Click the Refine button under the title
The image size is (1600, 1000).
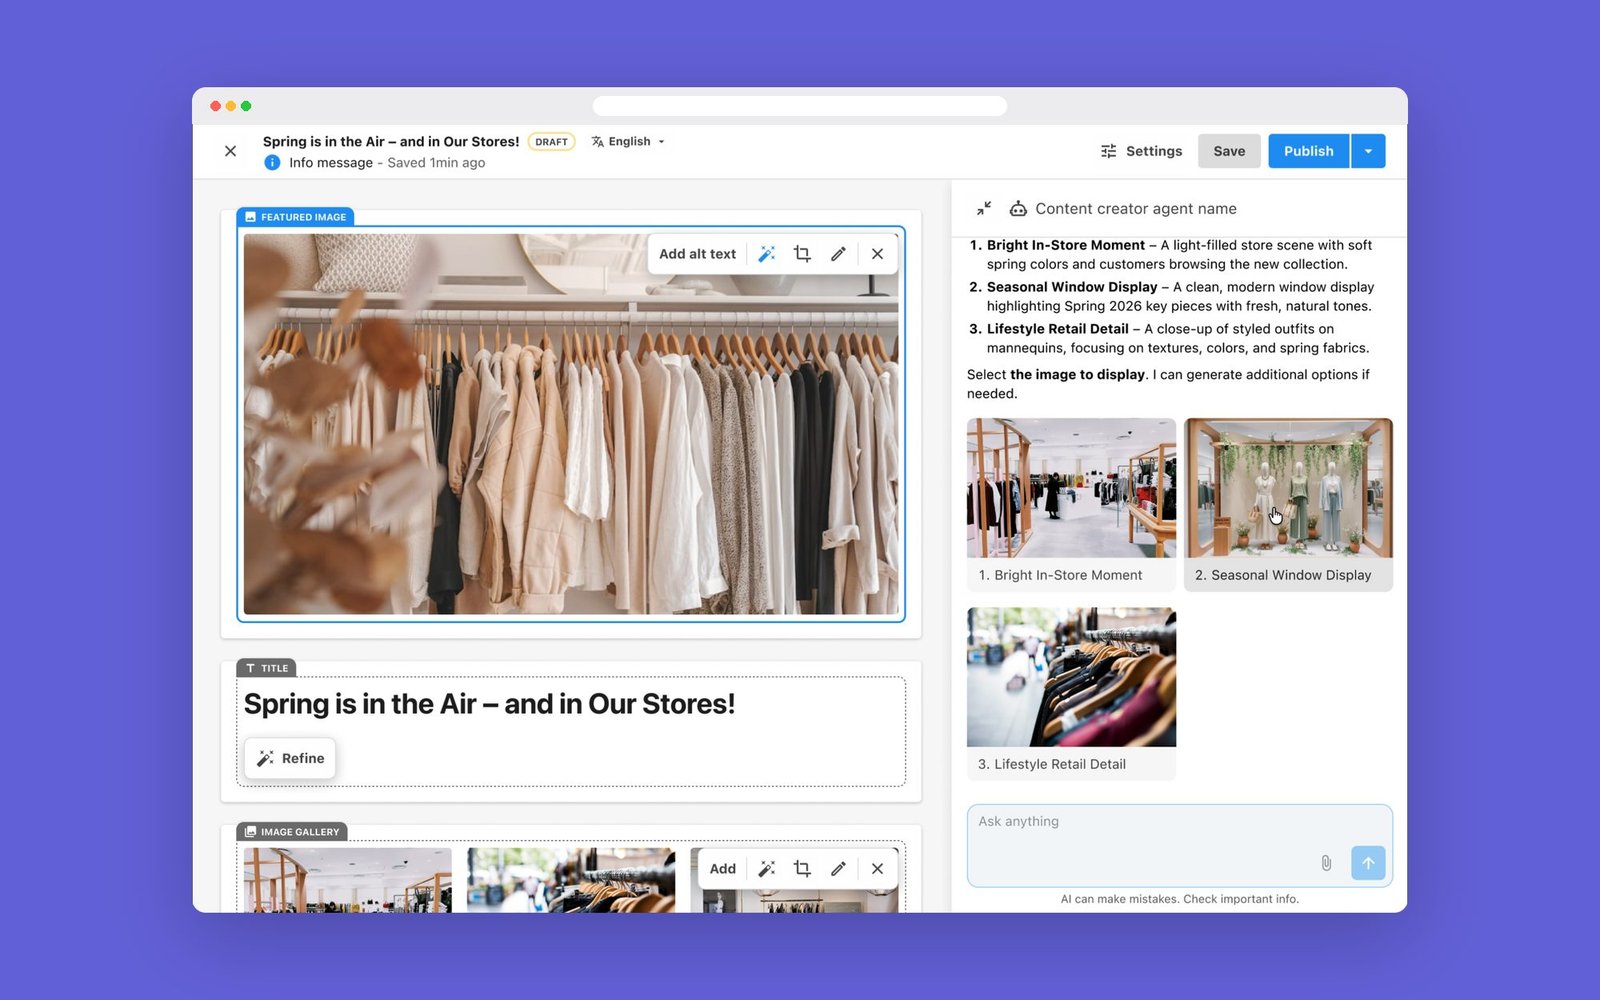(290, 758)
